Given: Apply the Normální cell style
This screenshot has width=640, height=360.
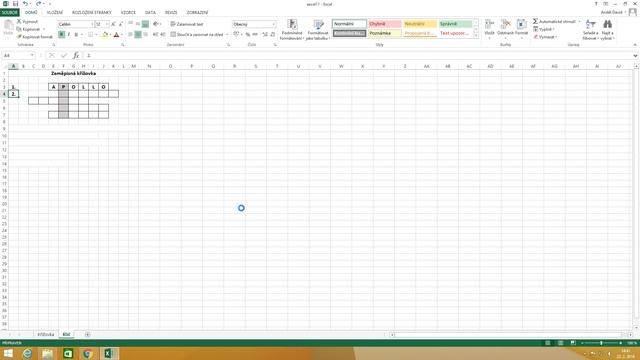Looking at the screenshot, I should click(349, 24).
